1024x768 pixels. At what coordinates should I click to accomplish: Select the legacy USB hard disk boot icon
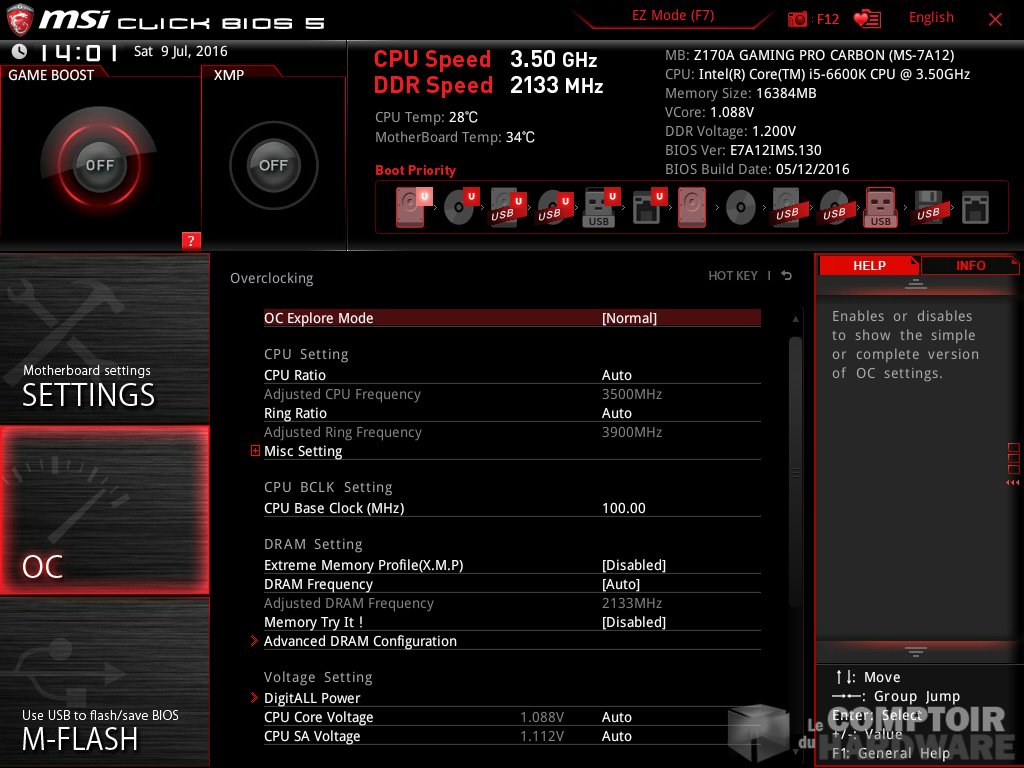click(787, 208)
